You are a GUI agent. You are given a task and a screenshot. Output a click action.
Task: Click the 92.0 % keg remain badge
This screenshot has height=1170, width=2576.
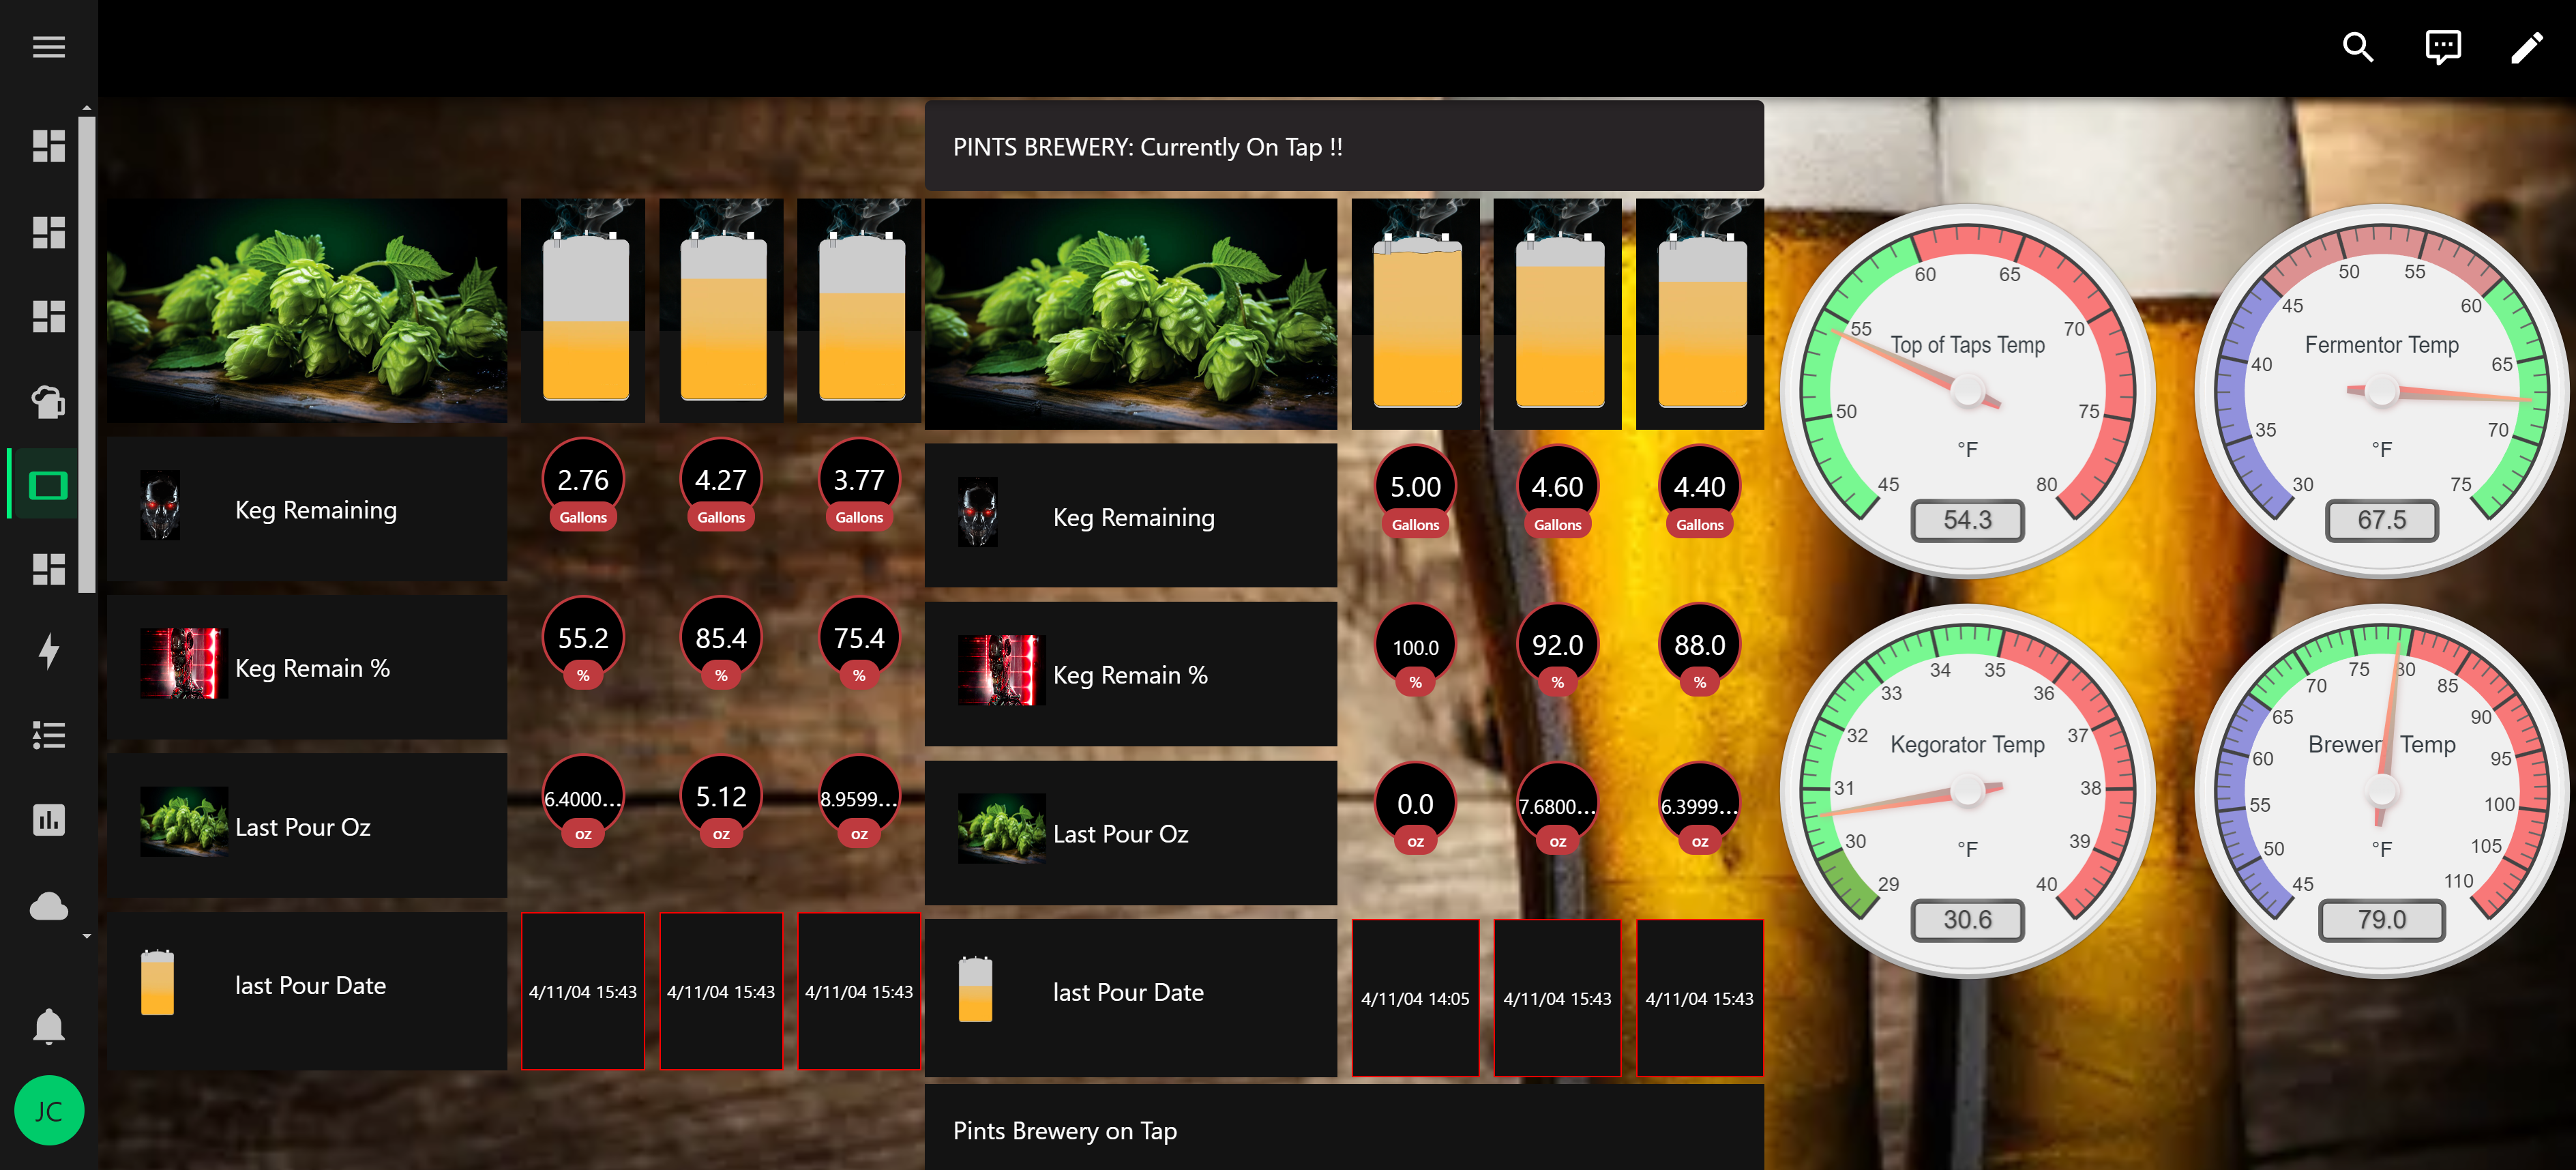(1557, 650)
